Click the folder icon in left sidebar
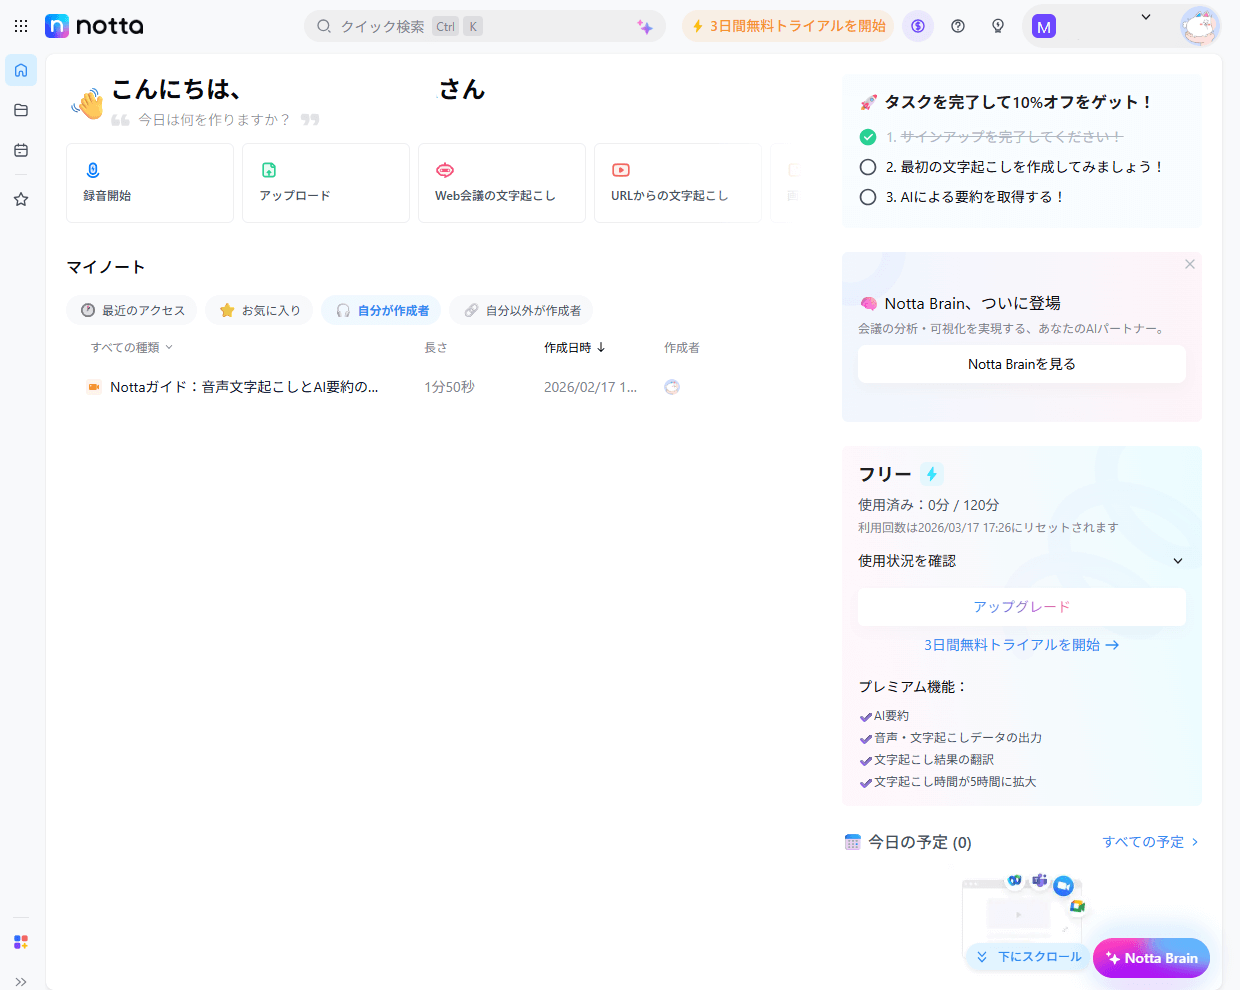 [21, 110]
